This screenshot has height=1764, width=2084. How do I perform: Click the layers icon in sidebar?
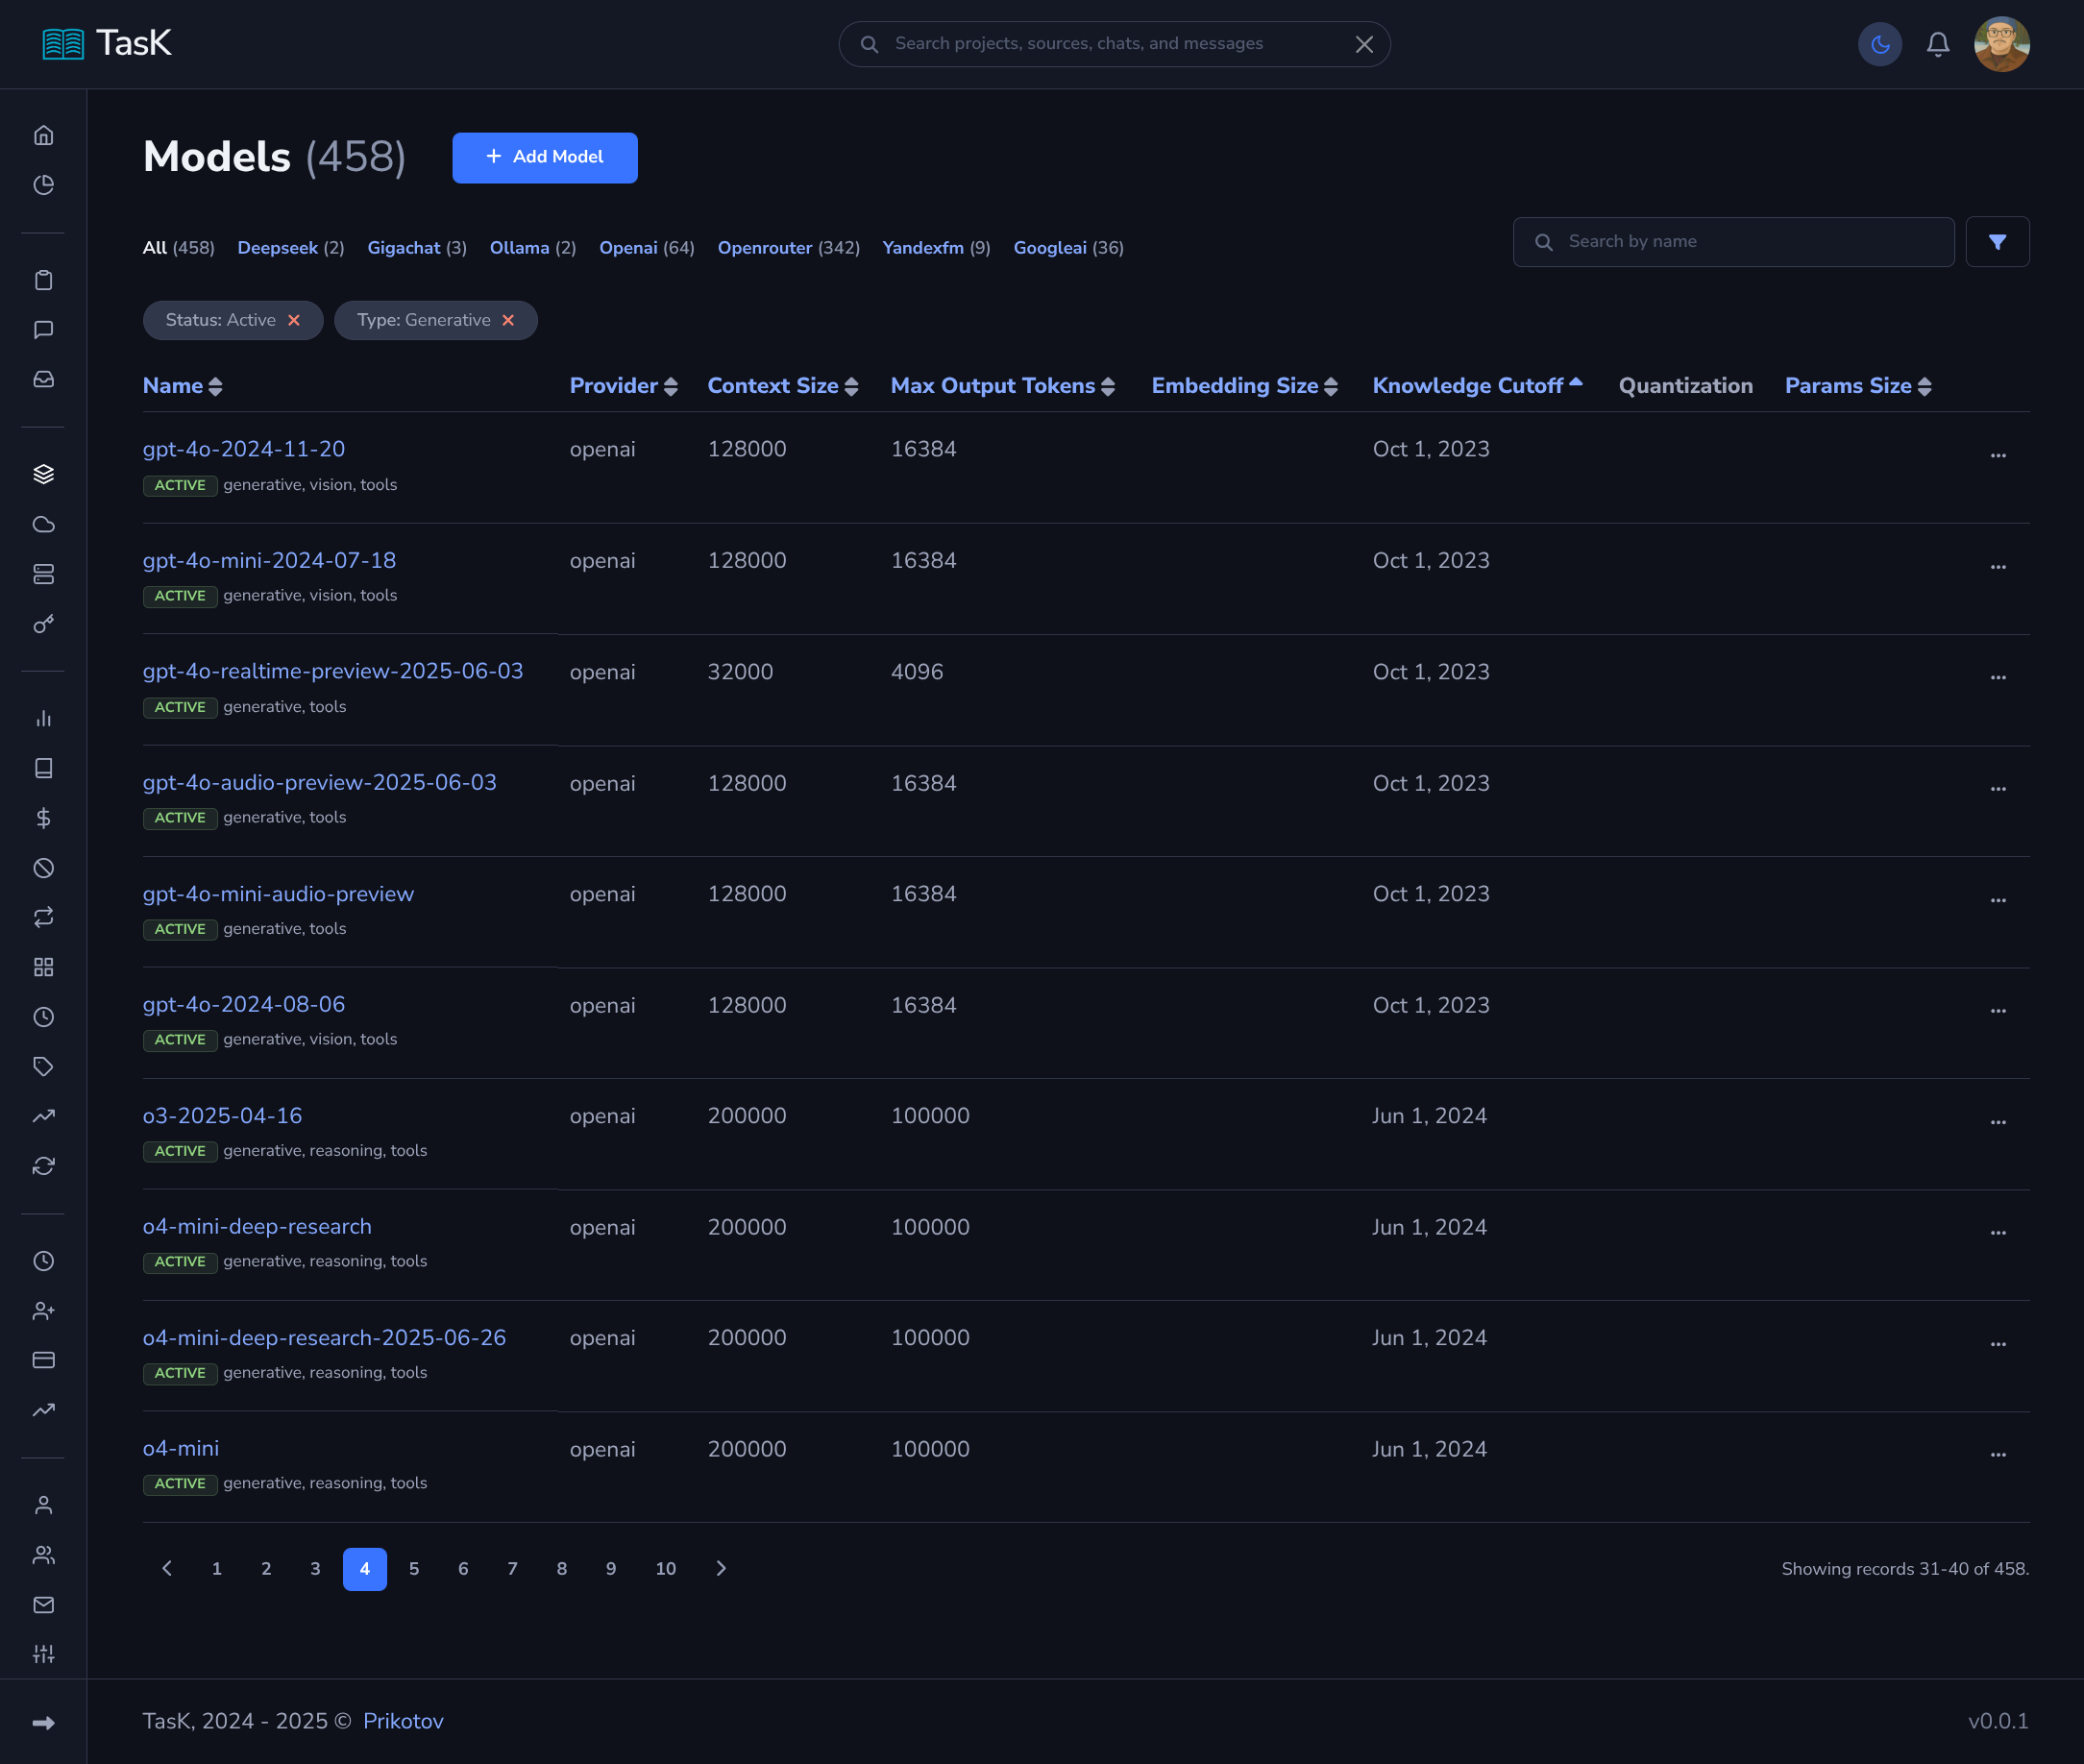(x=43, y=474)
